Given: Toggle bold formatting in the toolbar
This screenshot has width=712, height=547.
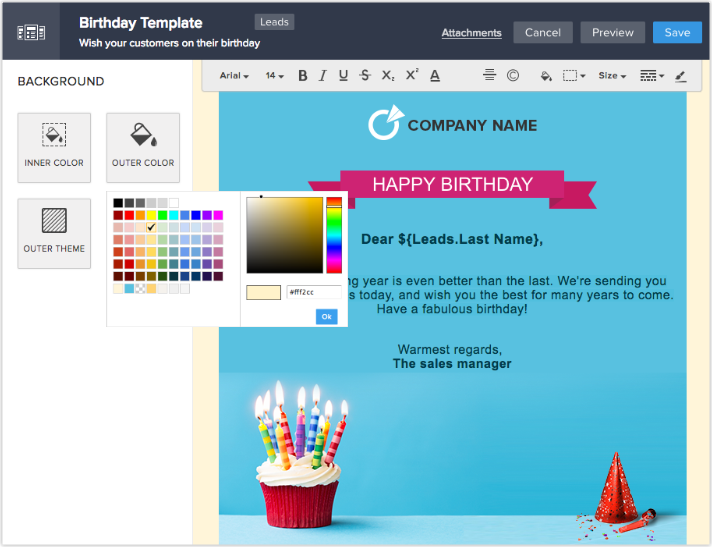Looking at the screenshot, I should [x=303, y=76].
